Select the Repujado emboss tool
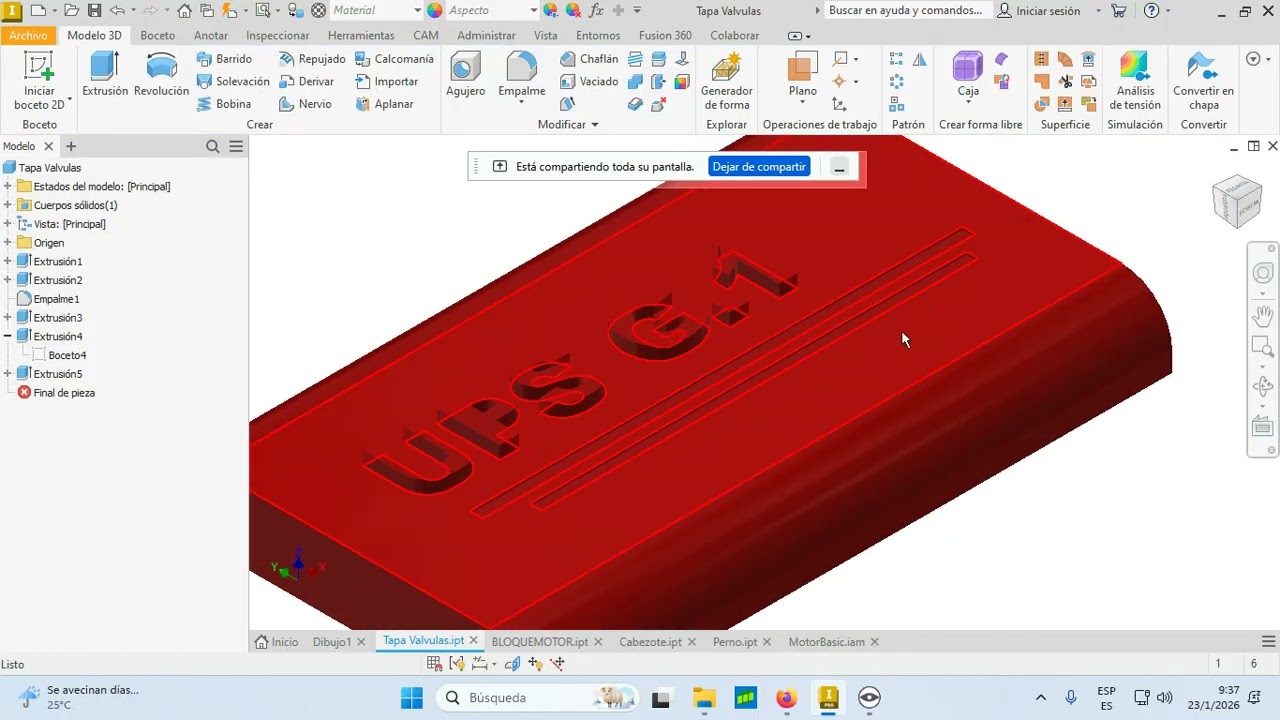 [312, 59]
